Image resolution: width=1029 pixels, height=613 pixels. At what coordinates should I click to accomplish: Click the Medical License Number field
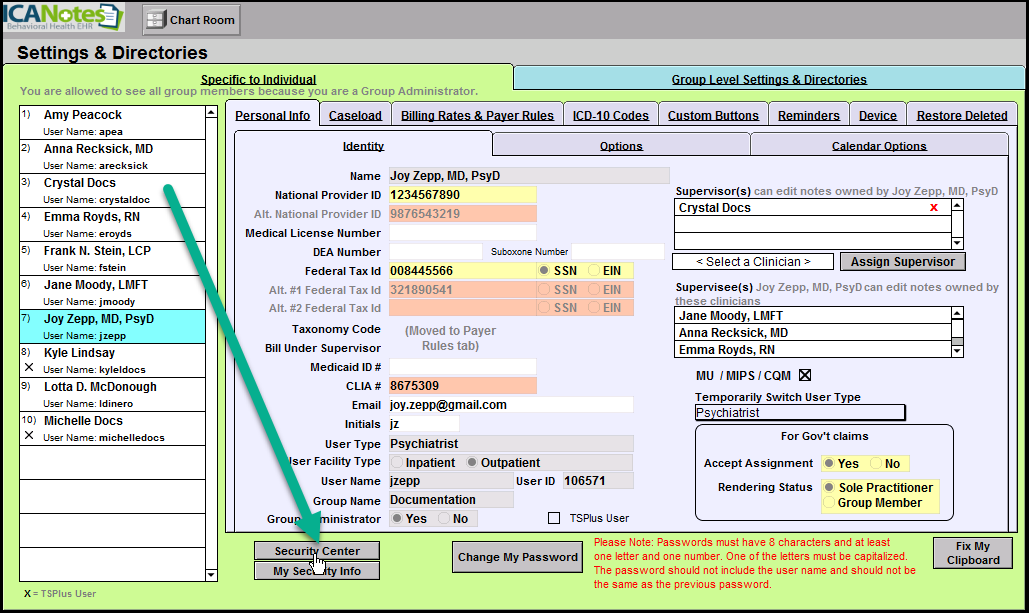462,233
